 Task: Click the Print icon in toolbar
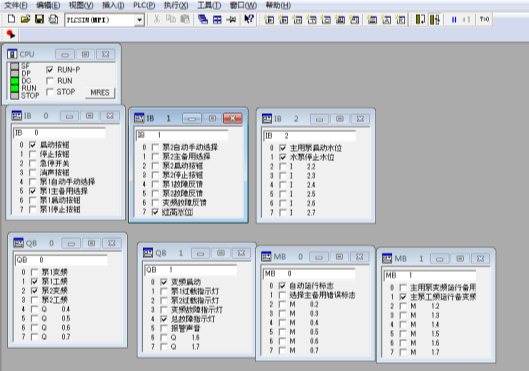(54, 19)
